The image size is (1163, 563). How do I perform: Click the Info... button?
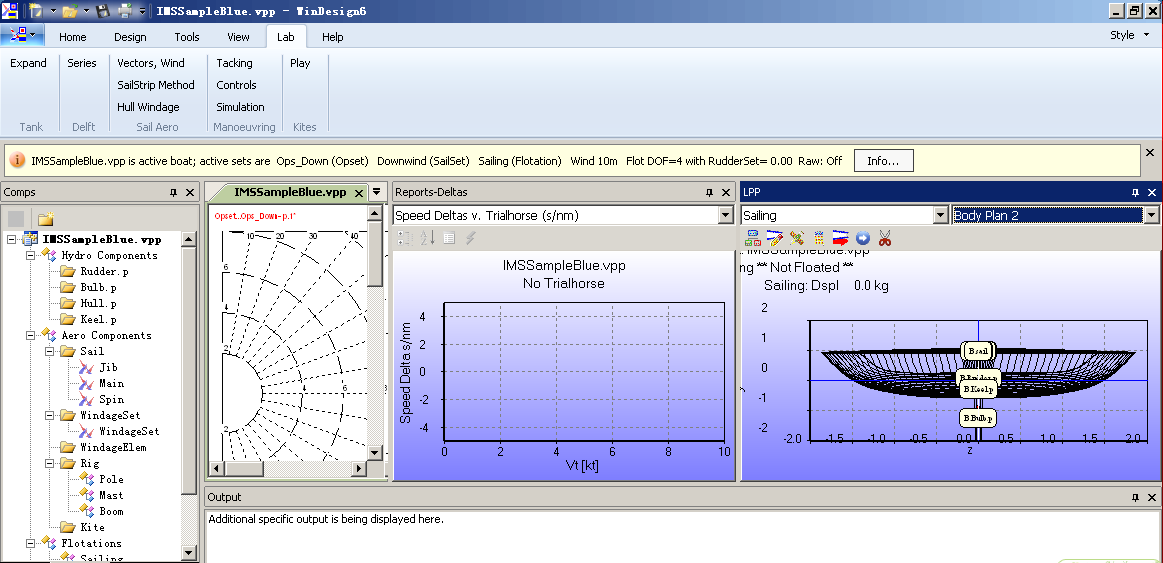point(883,160)
